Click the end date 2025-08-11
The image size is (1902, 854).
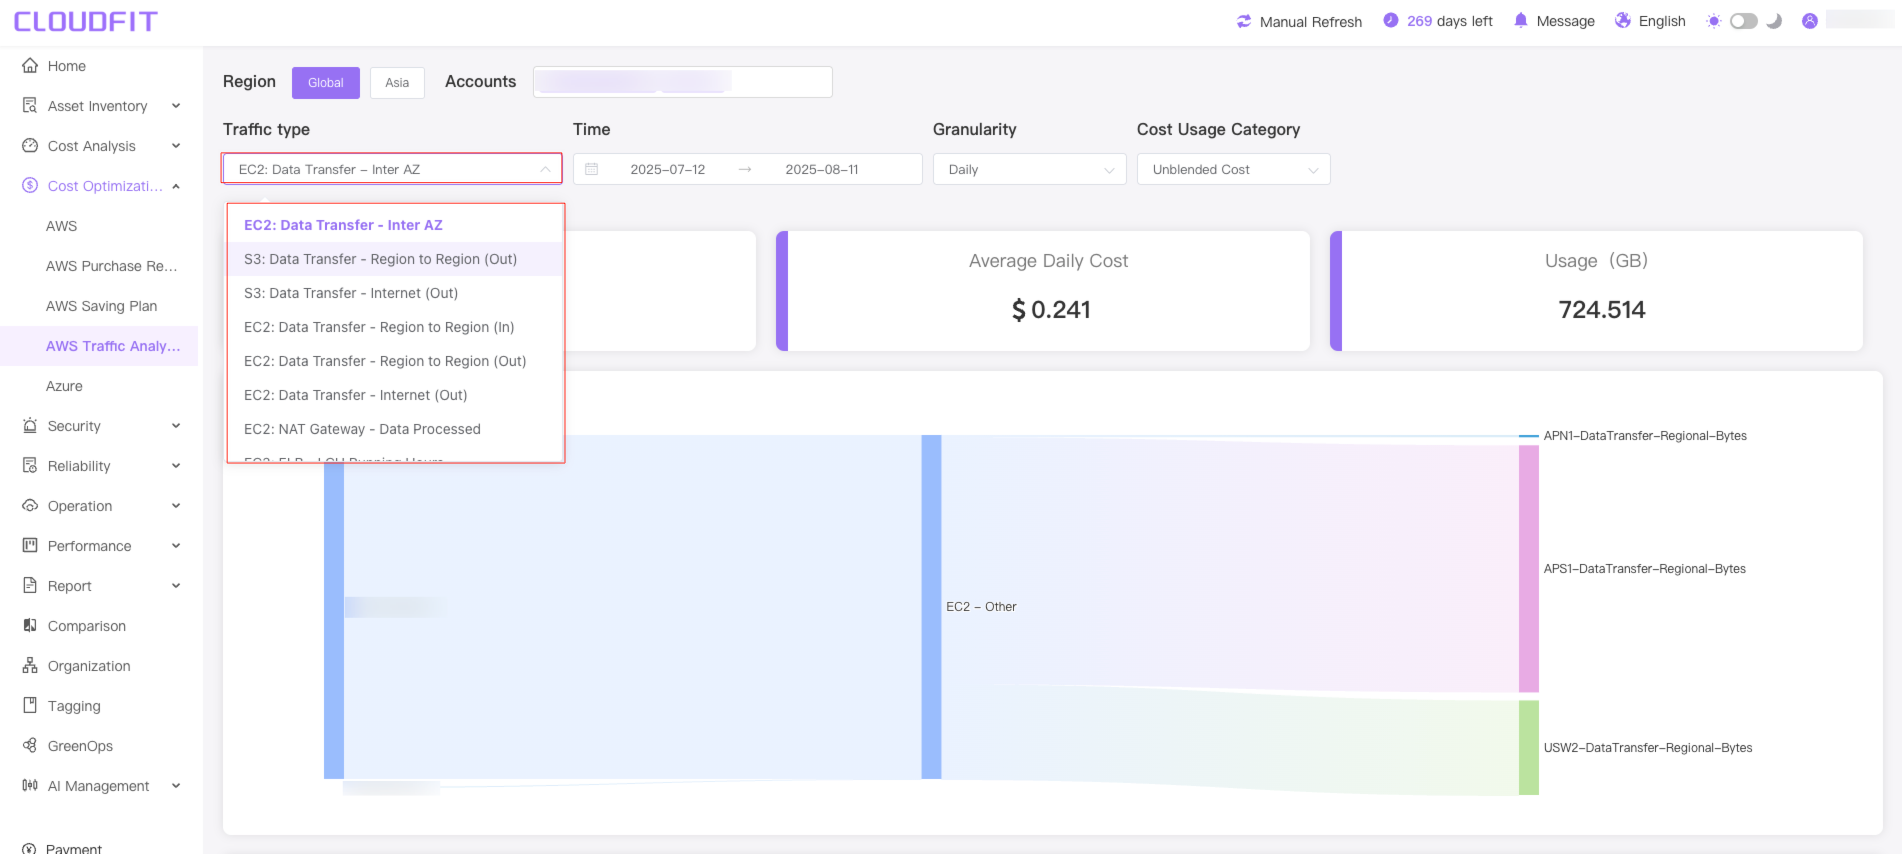tap(822, 169)
